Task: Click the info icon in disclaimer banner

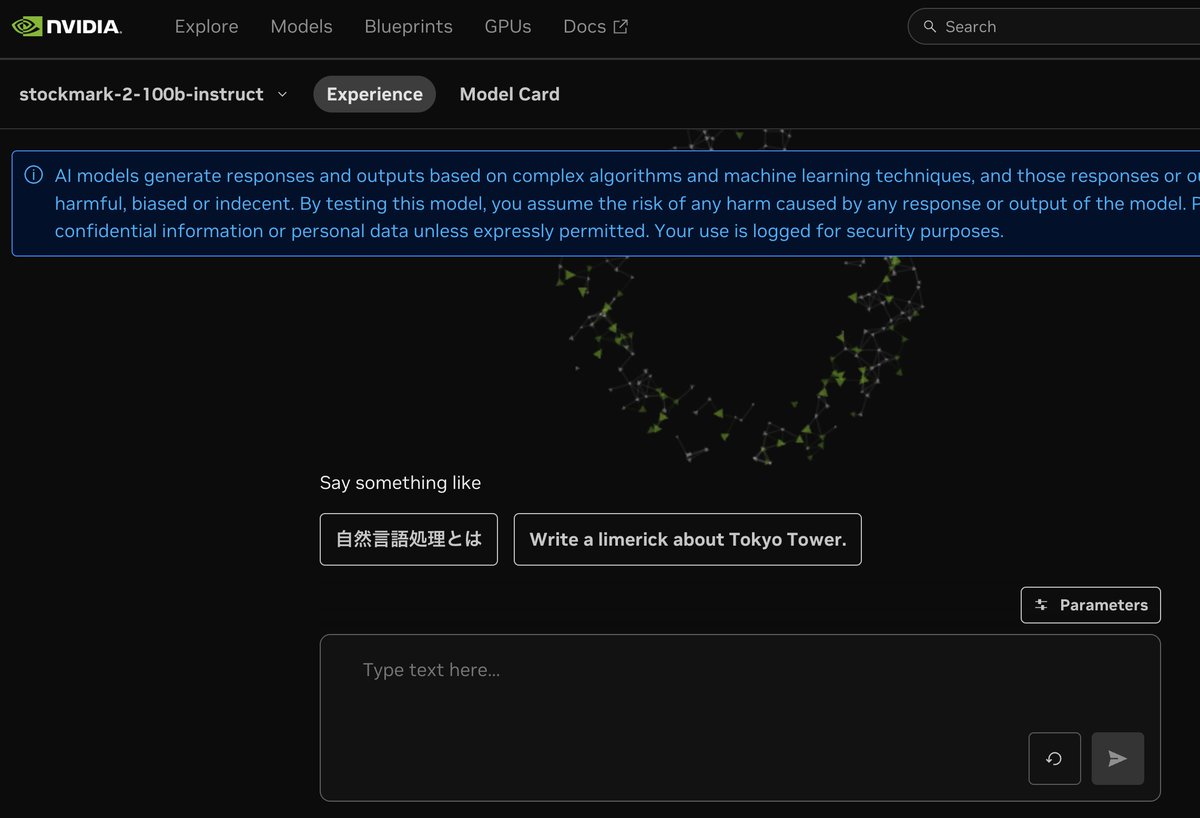Action: tap(34, 176)
